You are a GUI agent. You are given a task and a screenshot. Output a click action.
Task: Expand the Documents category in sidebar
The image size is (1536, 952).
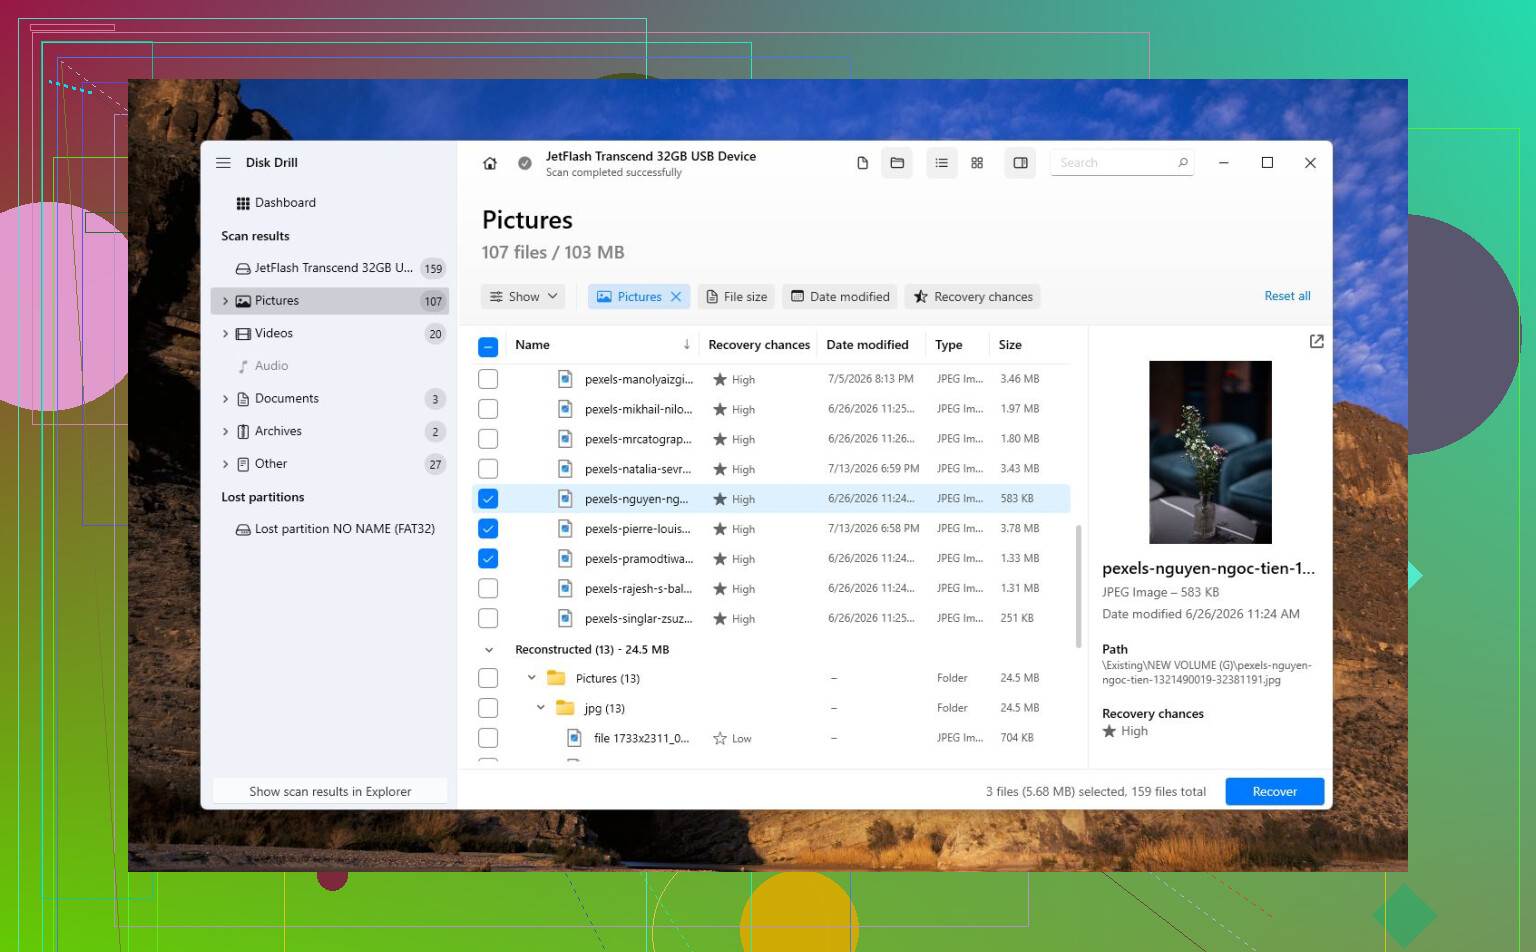point(225,399)
